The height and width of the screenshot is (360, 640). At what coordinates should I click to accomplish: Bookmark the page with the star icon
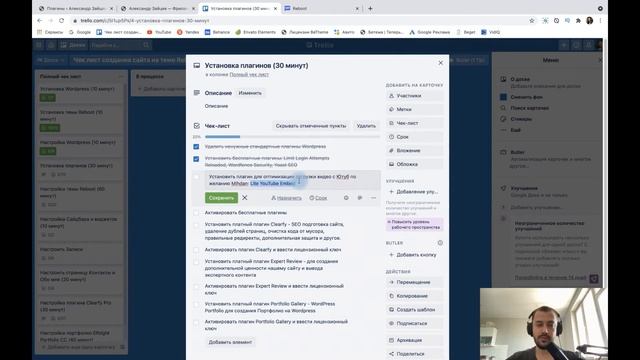(531, 21)
